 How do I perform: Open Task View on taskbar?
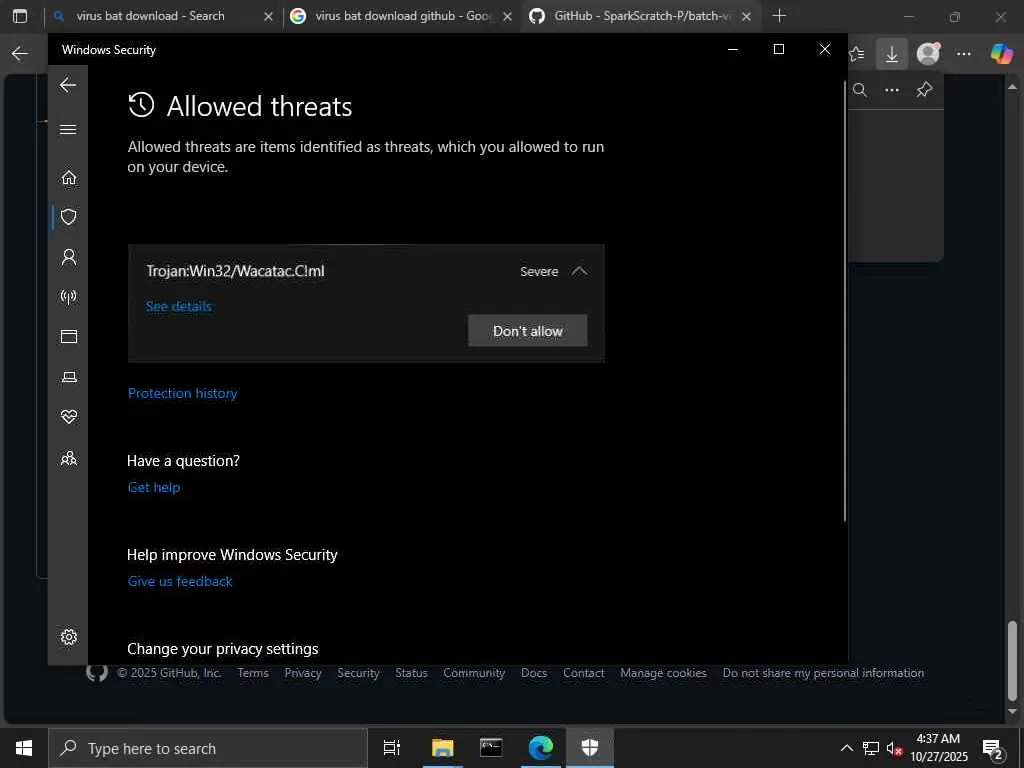tap(392, 748)
